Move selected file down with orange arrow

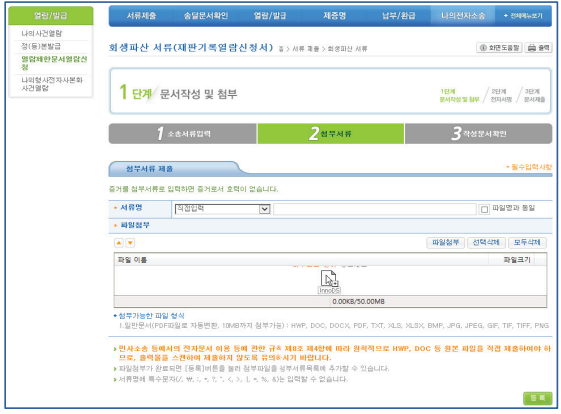[130, 243]
